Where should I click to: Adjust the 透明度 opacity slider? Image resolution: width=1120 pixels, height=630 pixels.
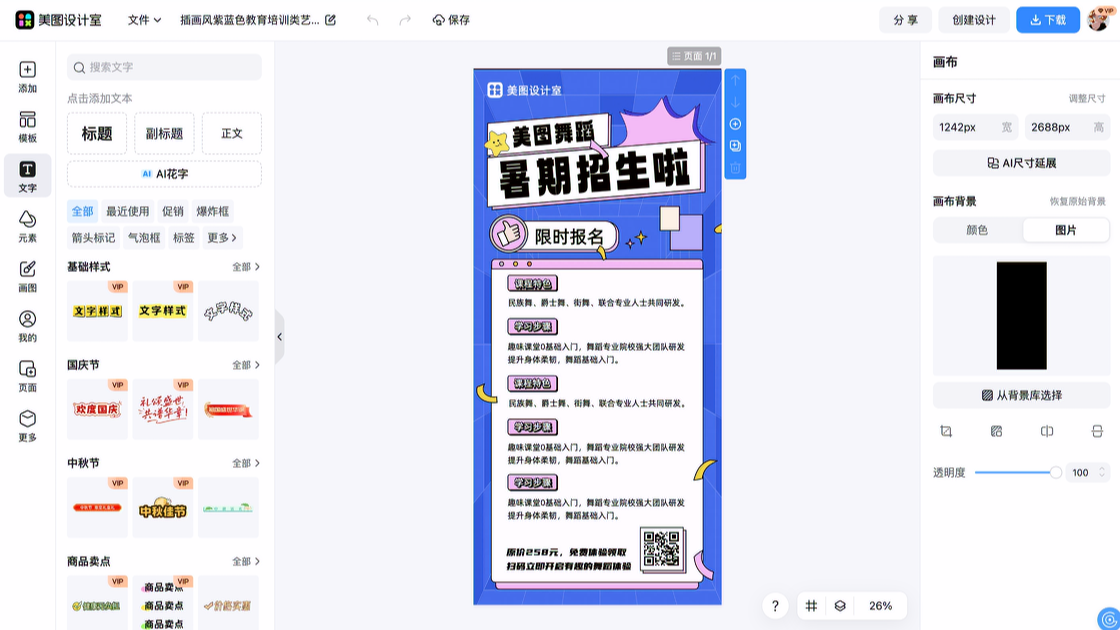[x=1055, y=472]
